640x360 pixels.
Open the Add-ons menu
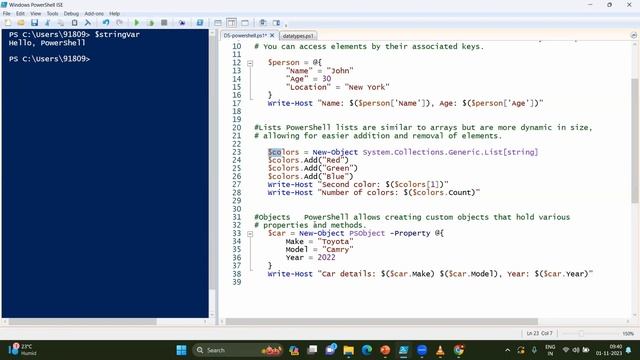tap(94, 13)
